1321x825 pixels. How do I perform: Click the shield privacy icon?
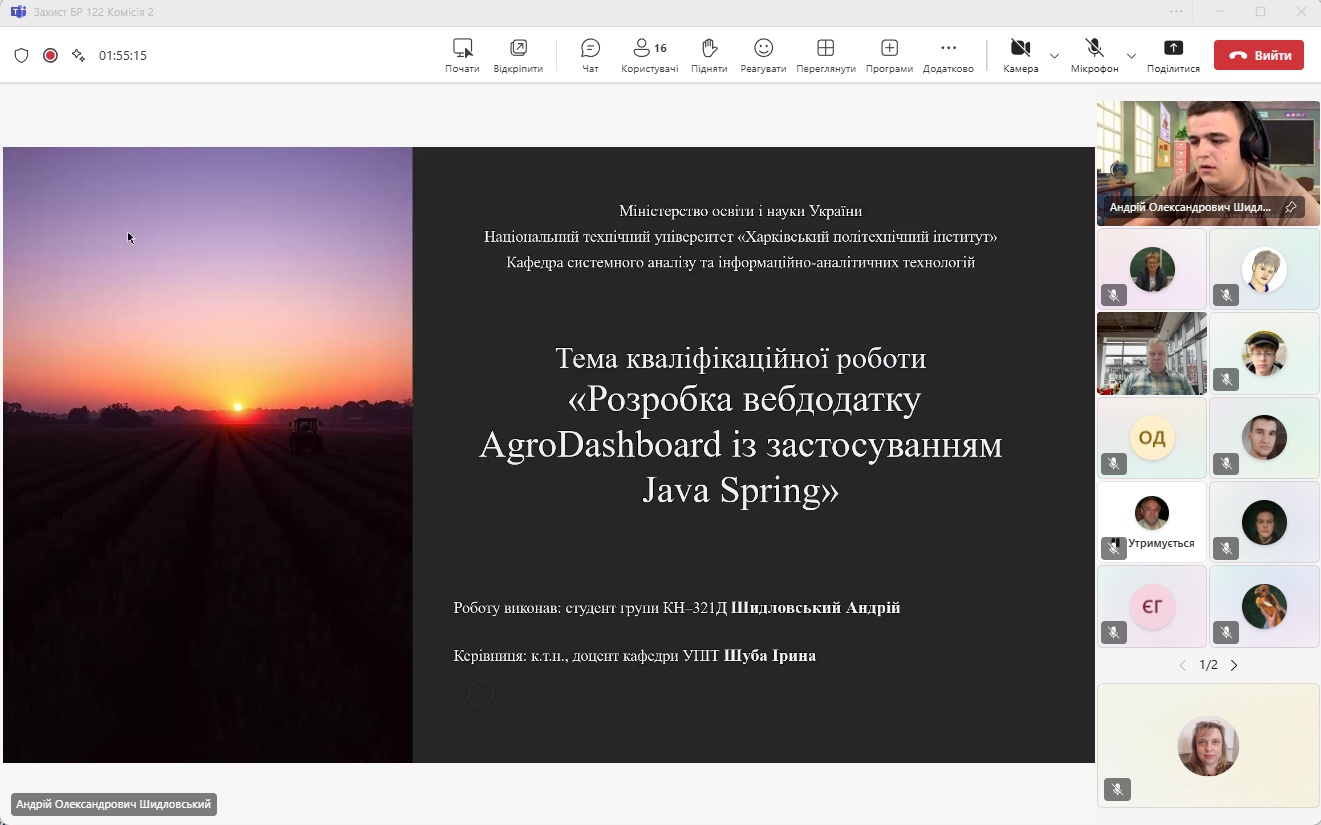point(21,56)
